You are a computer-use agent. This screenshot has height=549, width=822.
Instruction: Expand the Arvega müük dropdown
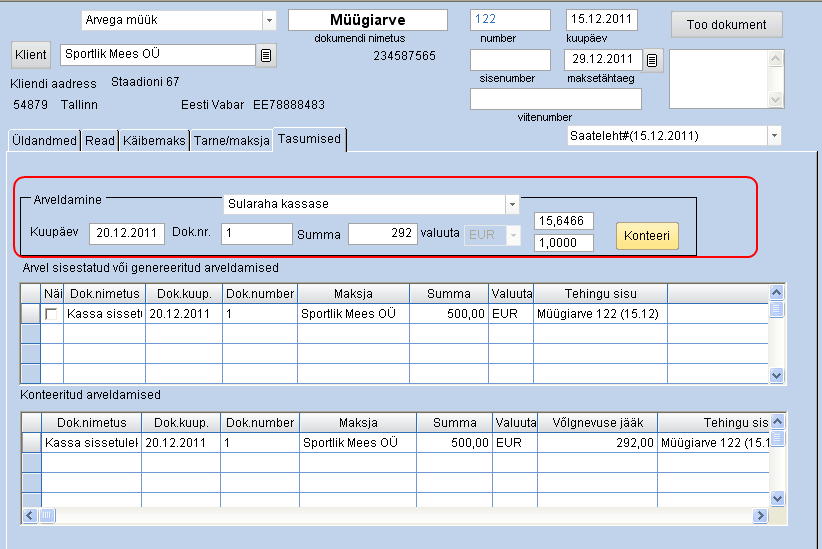pyautogui.click(x=269, y=20)
